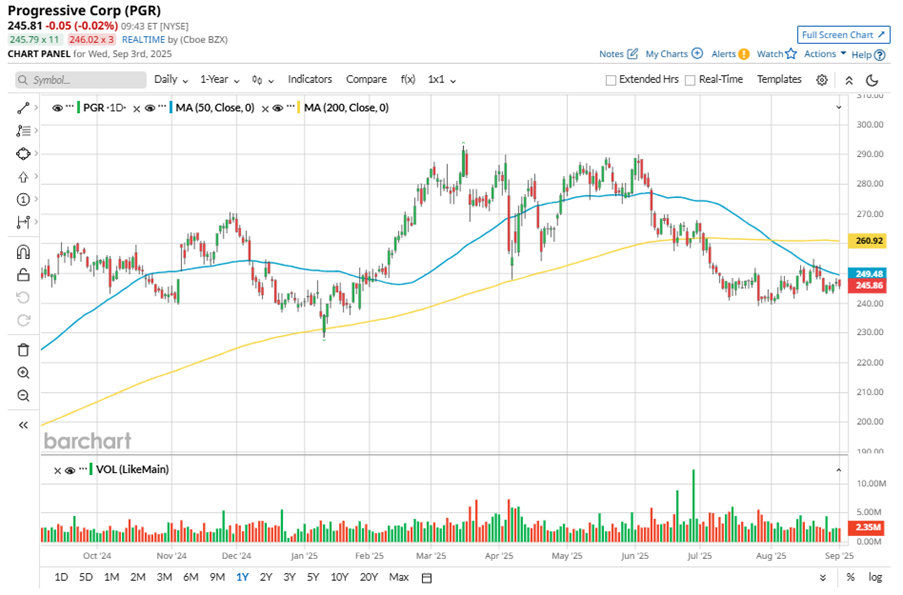Select the 5Y range tab
This screenshot has width=903, height=595.
(x=313, y=577)
